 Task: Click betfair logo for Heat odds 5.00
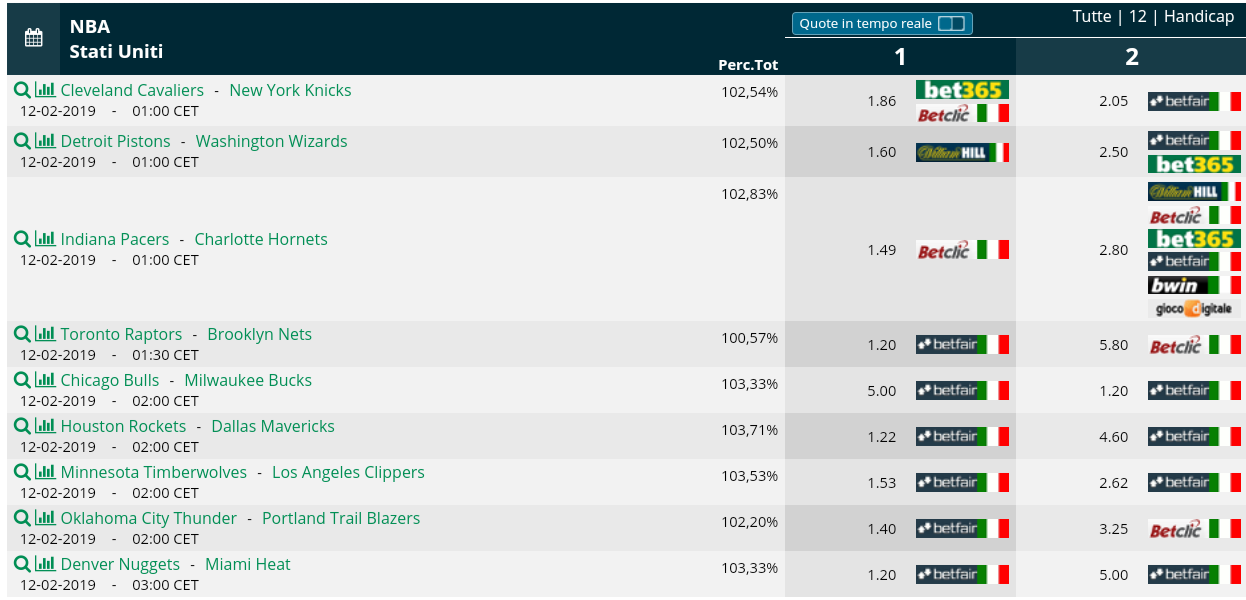pyautogui.click(x=1194, y=575)
